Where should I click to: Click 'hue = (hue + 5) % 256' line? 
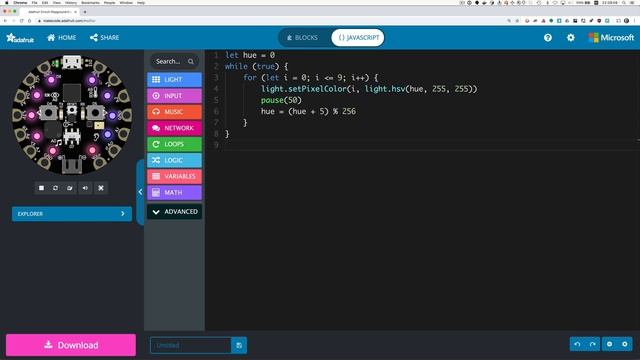tap(308, 111)
